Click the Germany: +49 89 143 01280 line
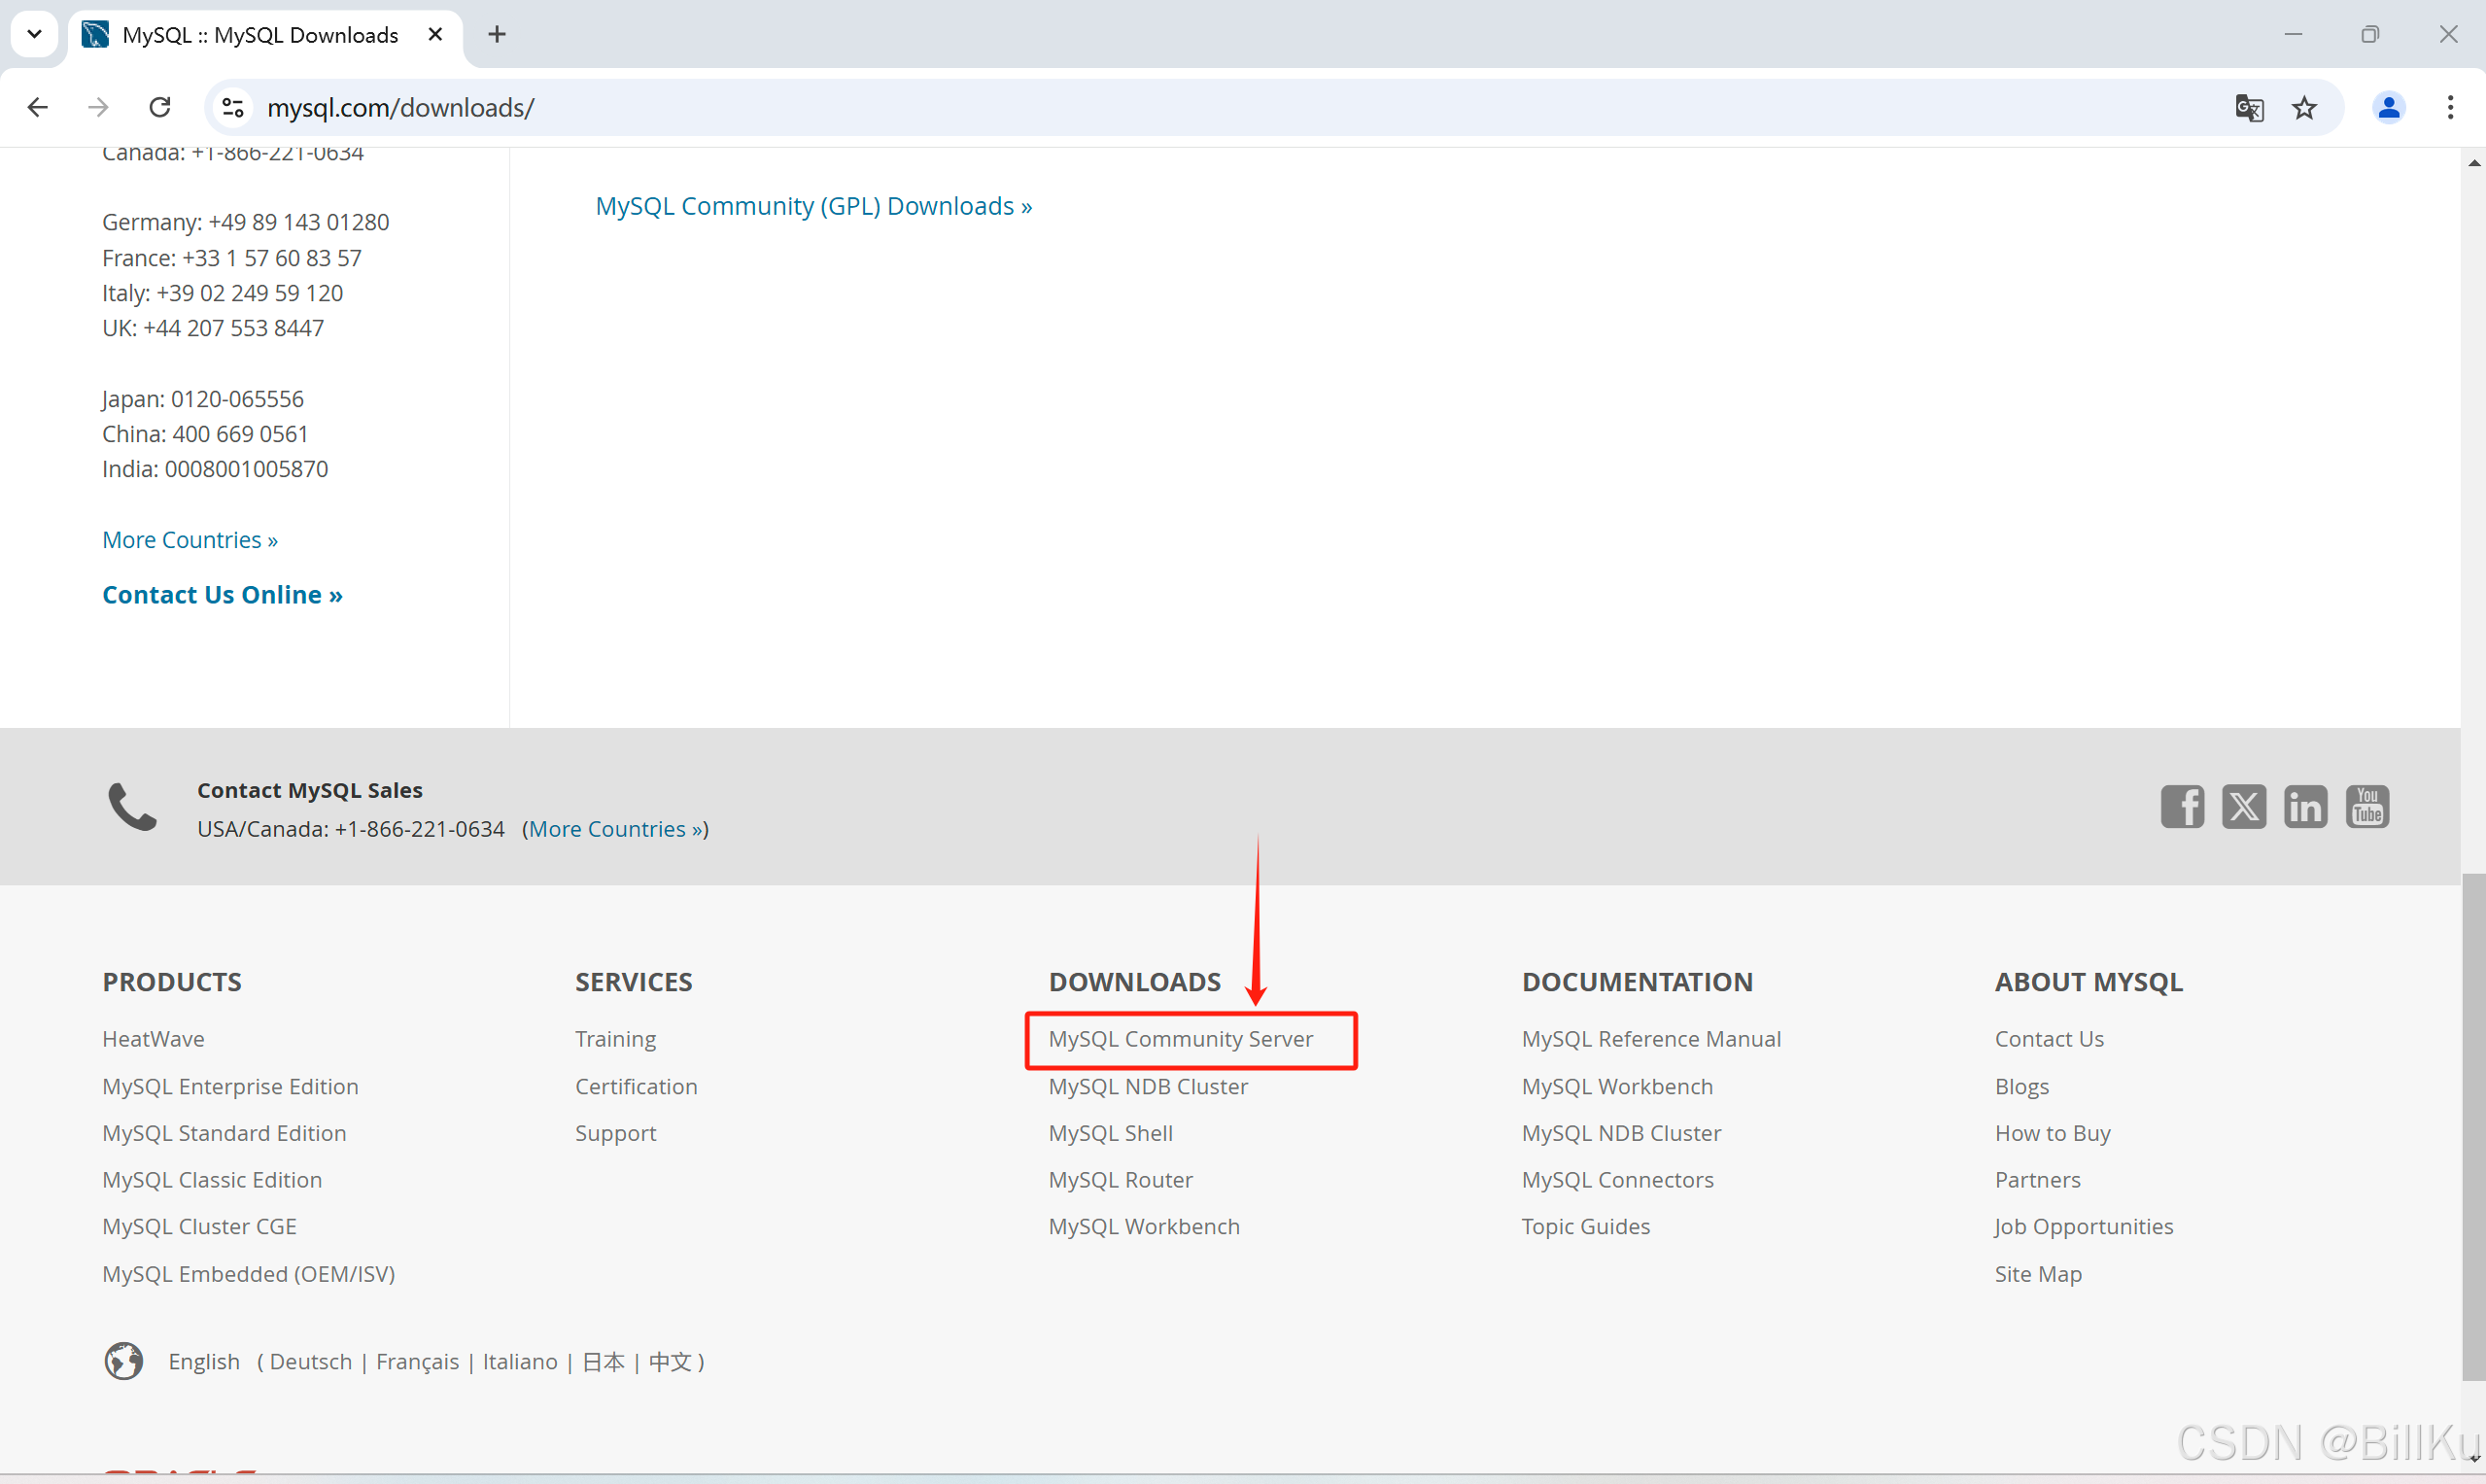The width and height of the screenshot is (2486, 1484). point(245,222)
